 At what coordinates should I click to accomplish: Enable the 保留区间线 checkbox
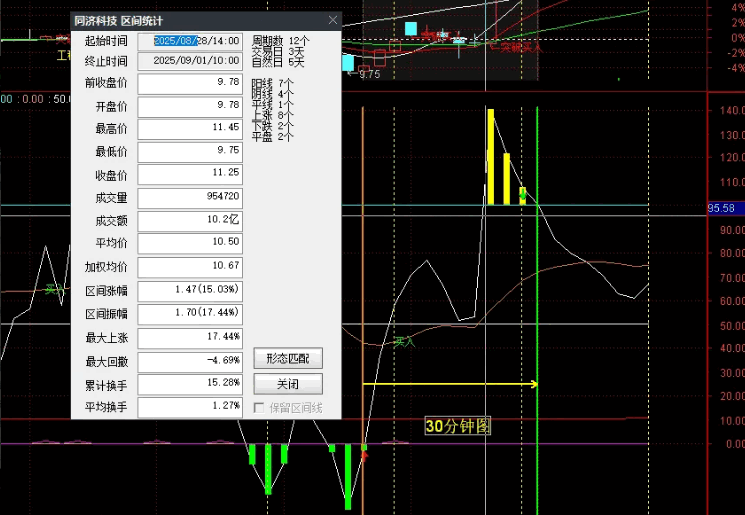259,408
